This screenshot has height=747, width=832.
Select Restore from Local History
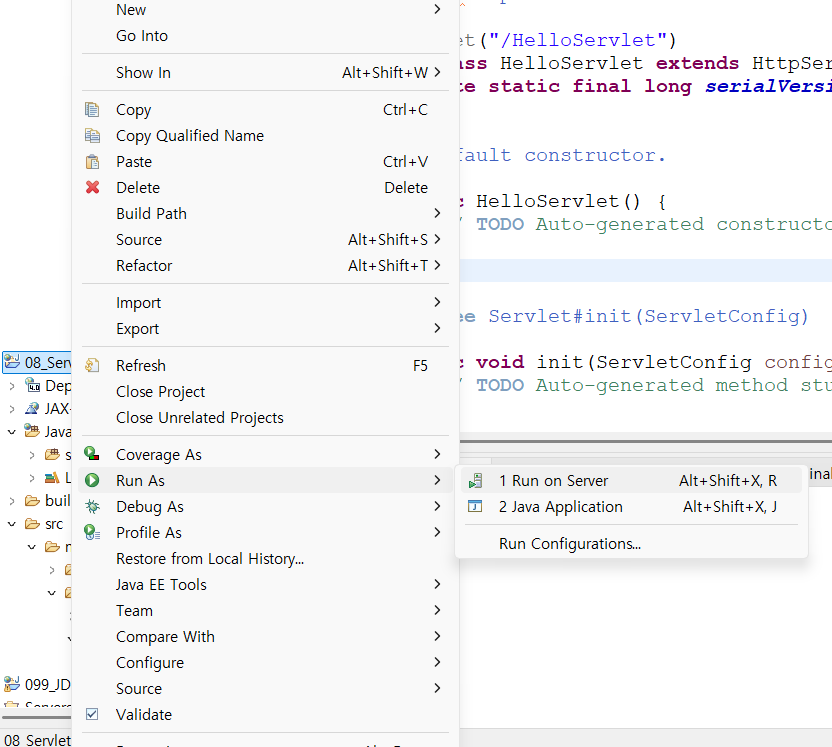(265, 559)
